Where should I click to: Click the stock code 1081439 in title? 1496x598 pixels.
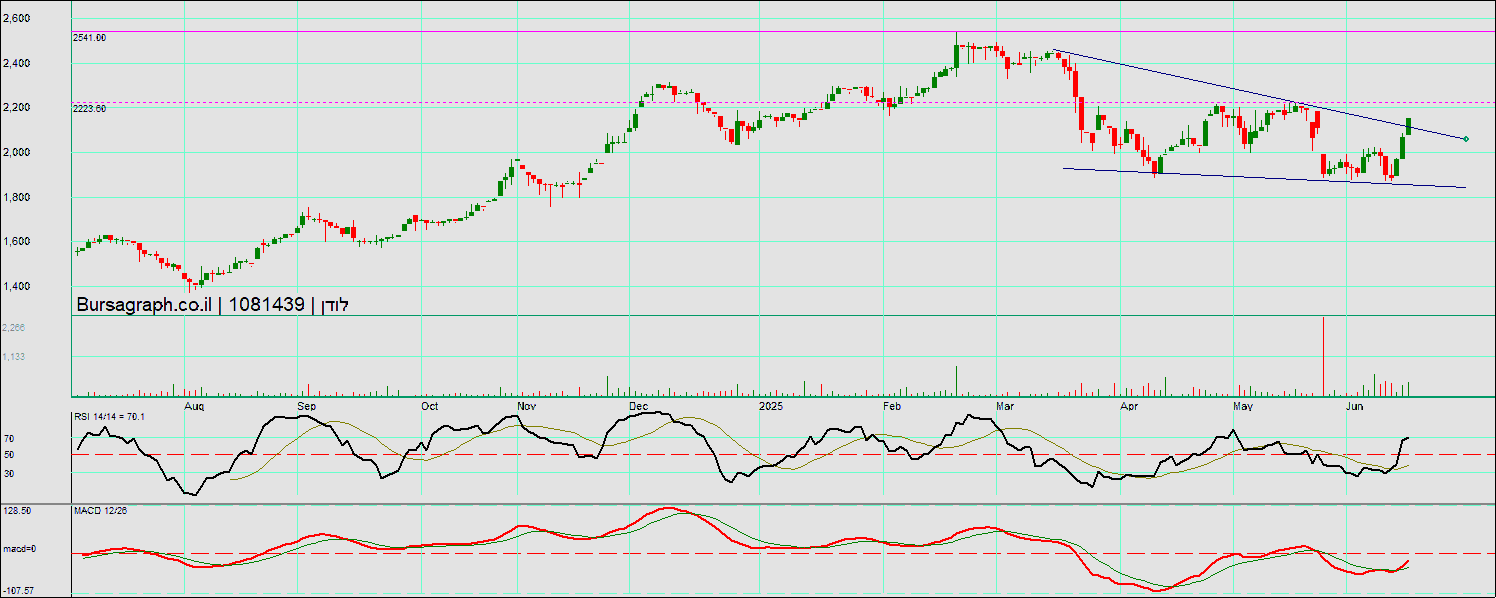[x=266, y=305]
